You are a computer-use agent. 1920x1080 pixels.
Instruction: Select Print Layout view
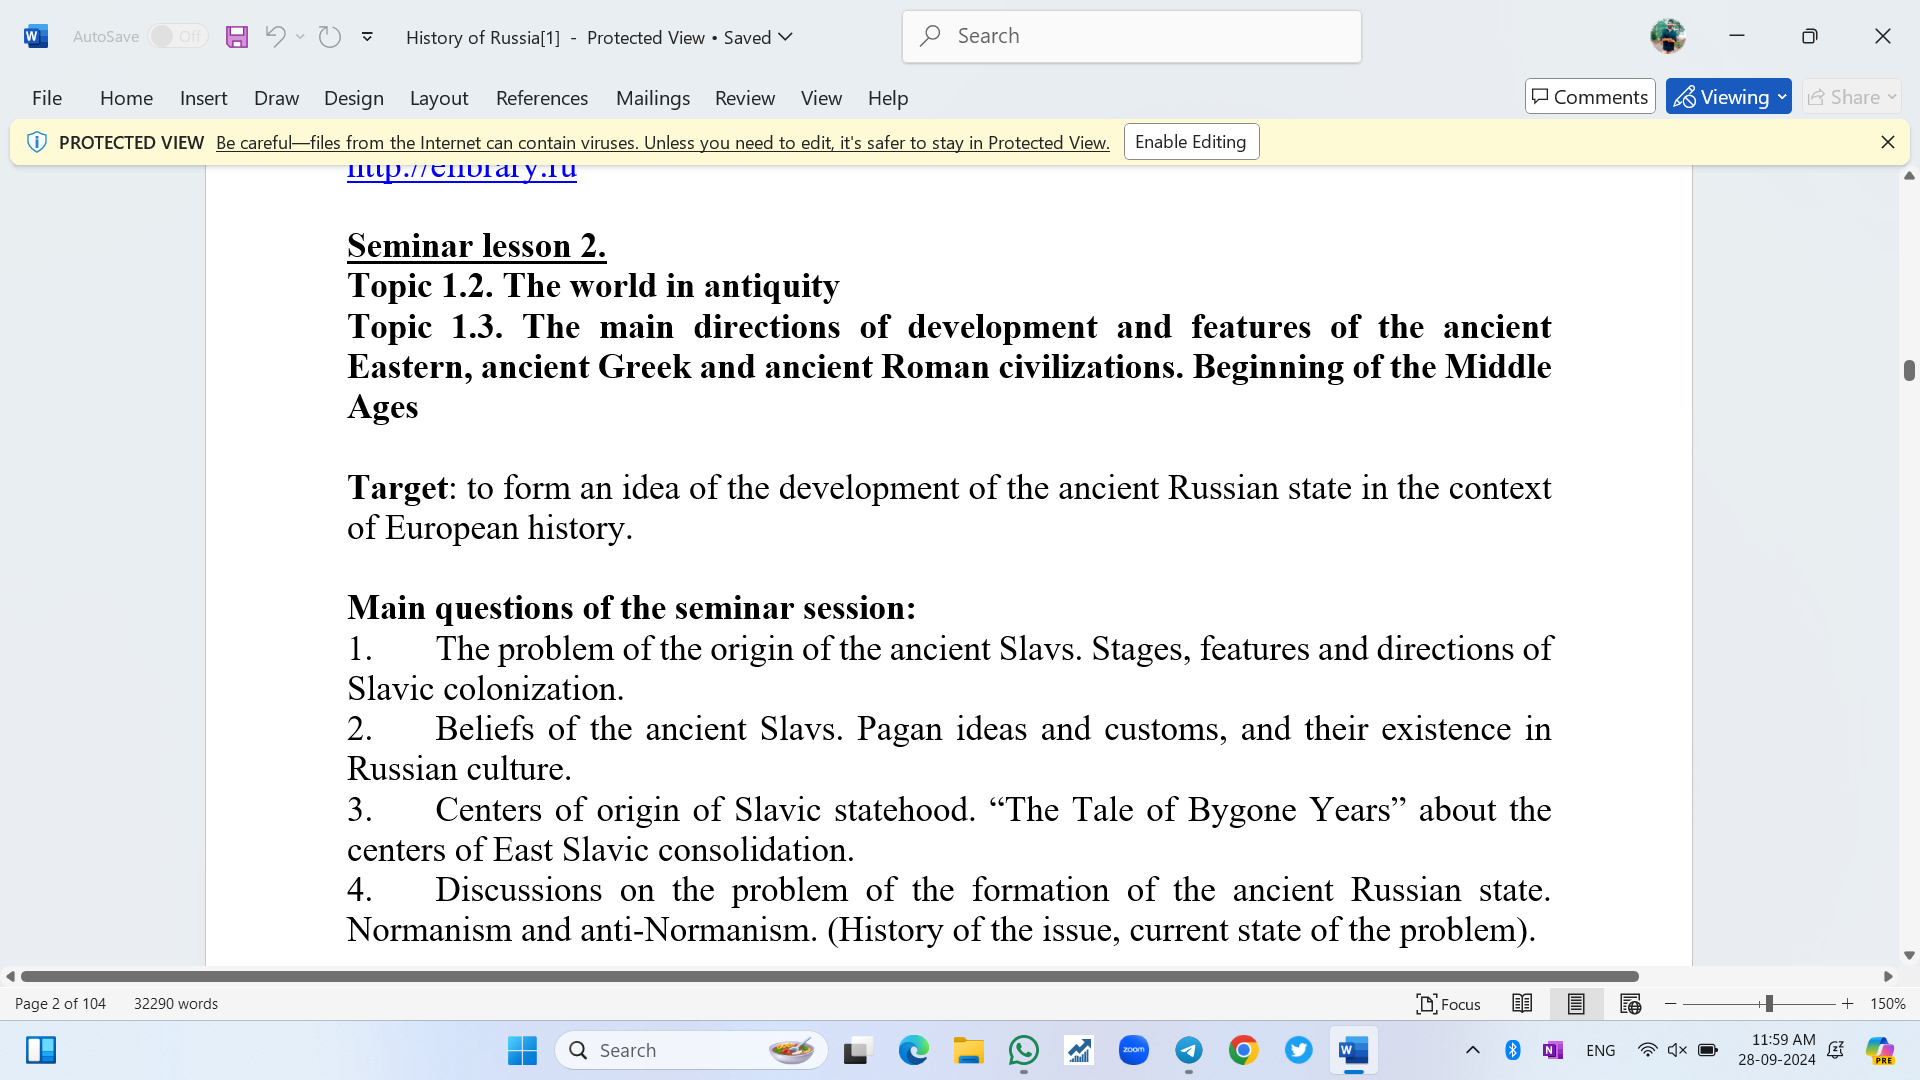[1576, 1004]
